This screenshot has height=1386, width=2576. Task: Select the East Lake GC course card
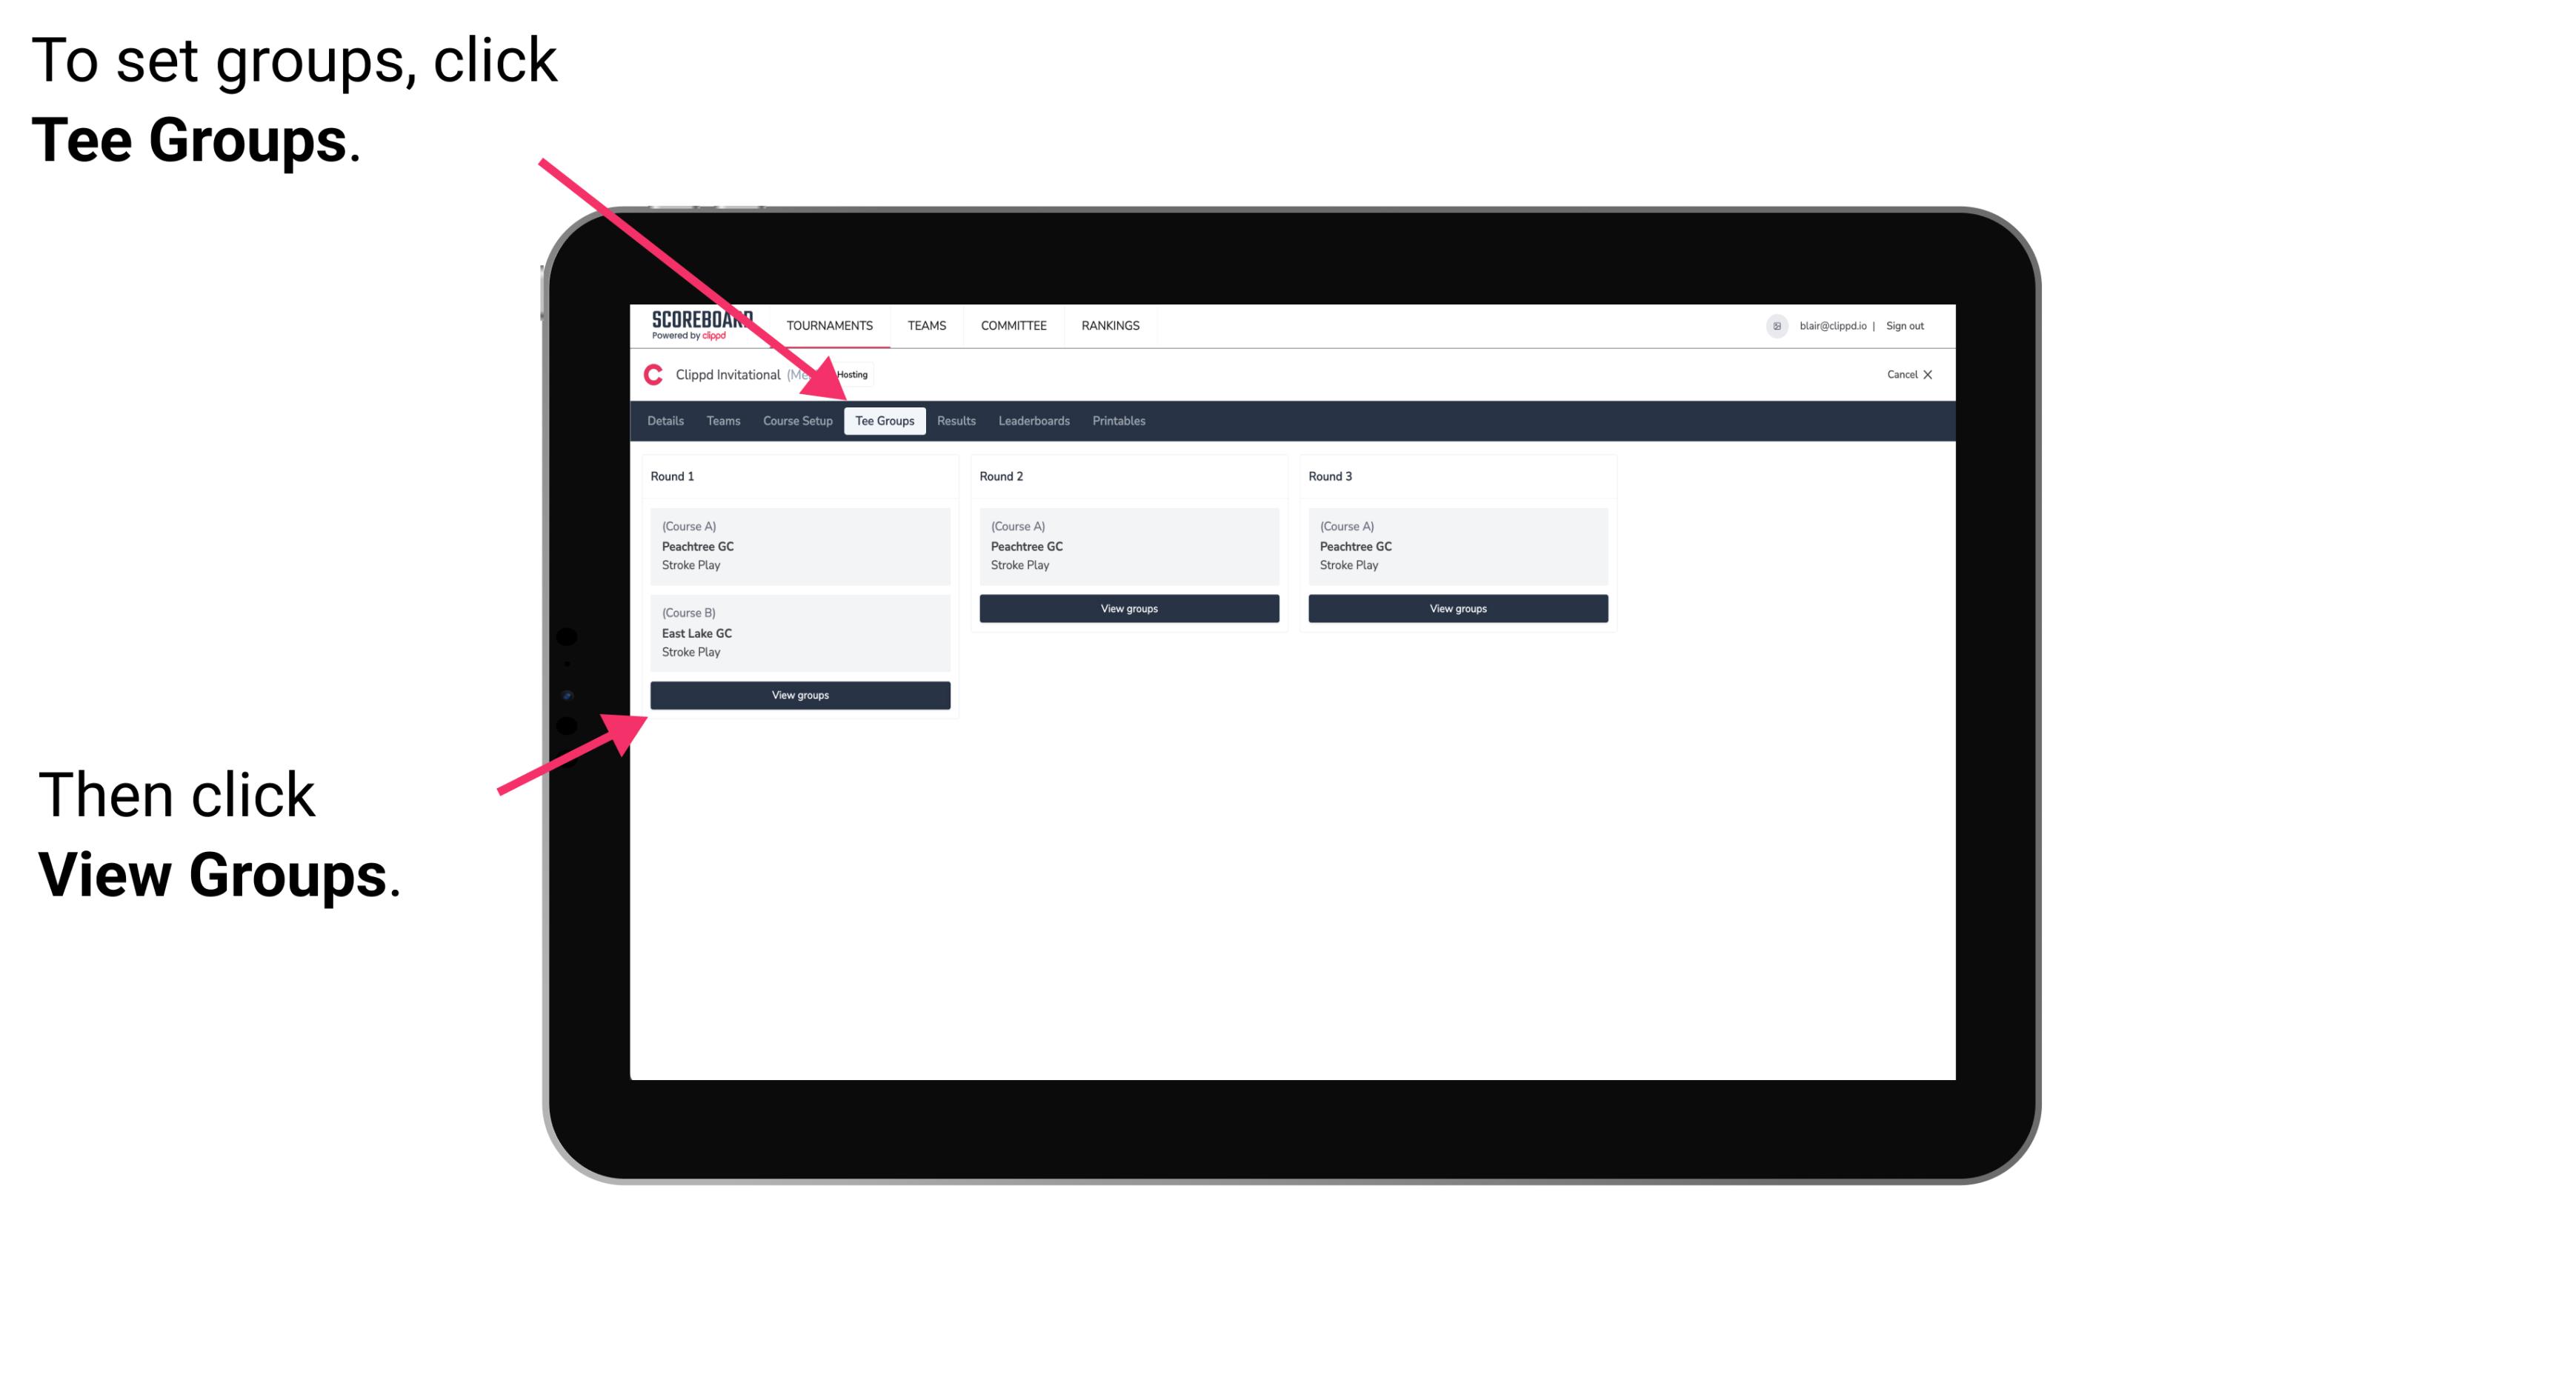(799, 632)
